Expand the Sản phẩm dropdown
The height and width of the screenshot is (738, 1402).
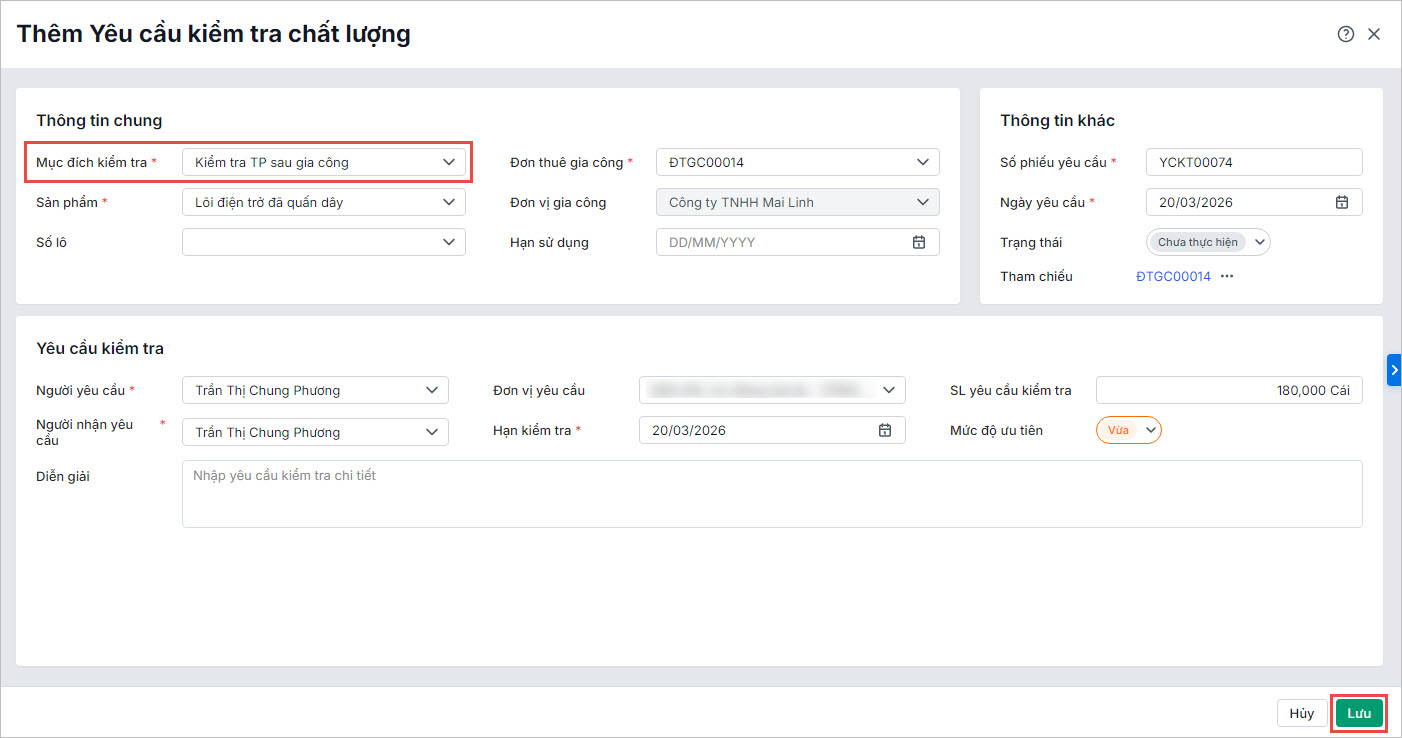click(324, 202)
